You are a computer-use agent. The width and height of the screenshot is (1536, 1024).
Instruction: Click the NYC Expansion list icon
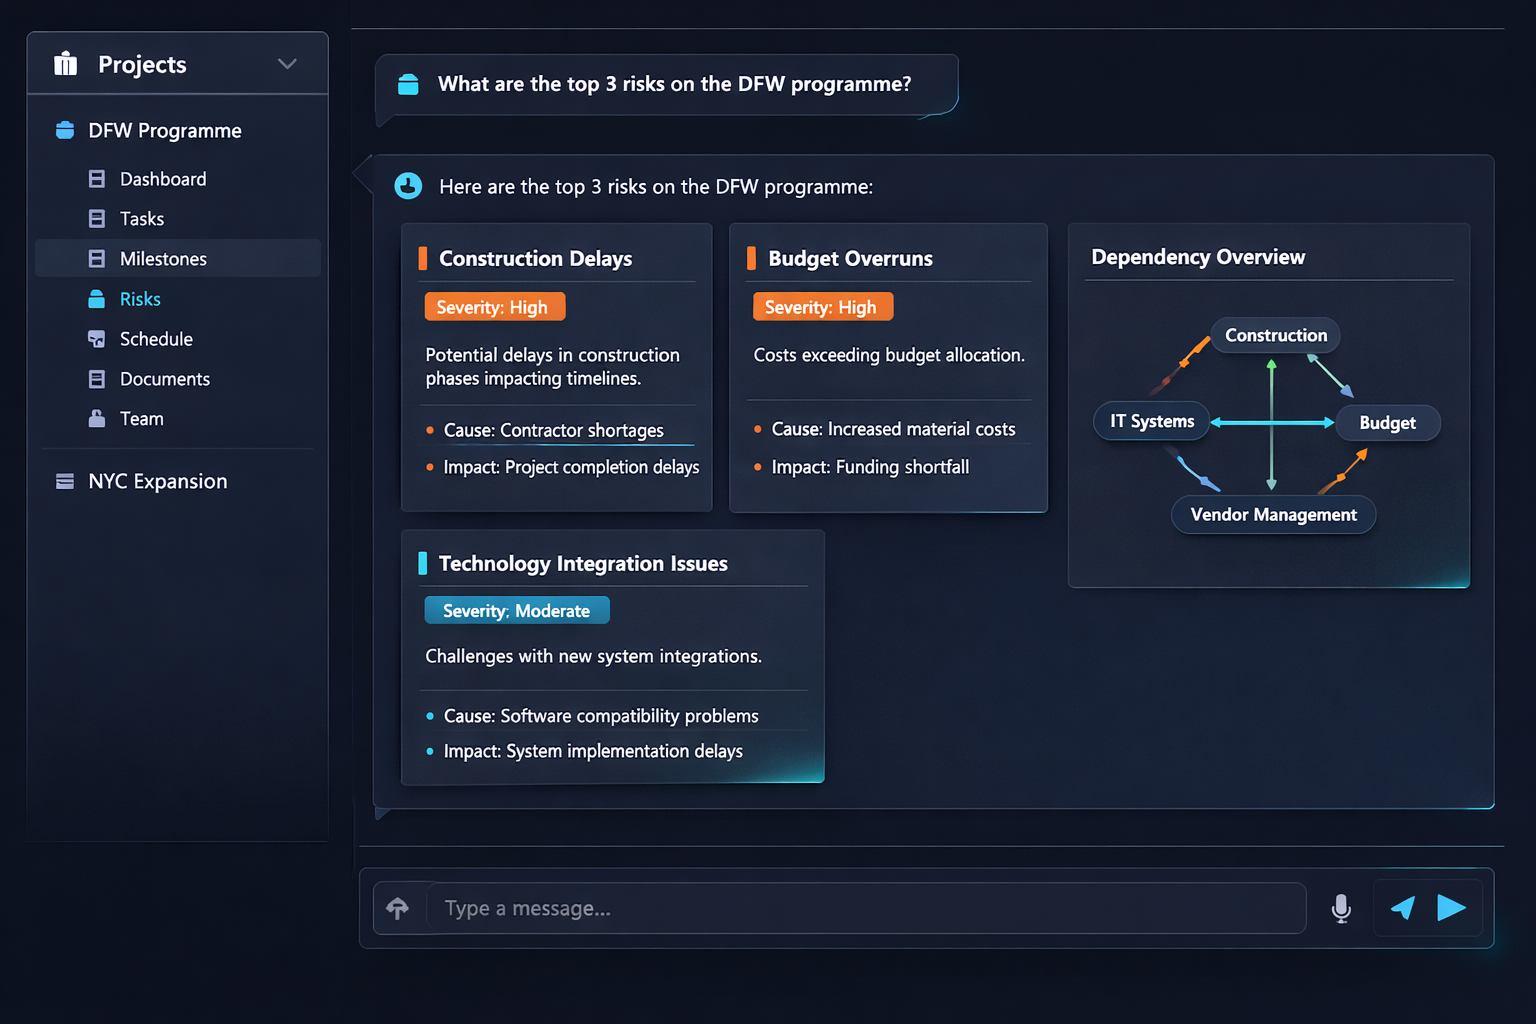(x=65, y=481)
